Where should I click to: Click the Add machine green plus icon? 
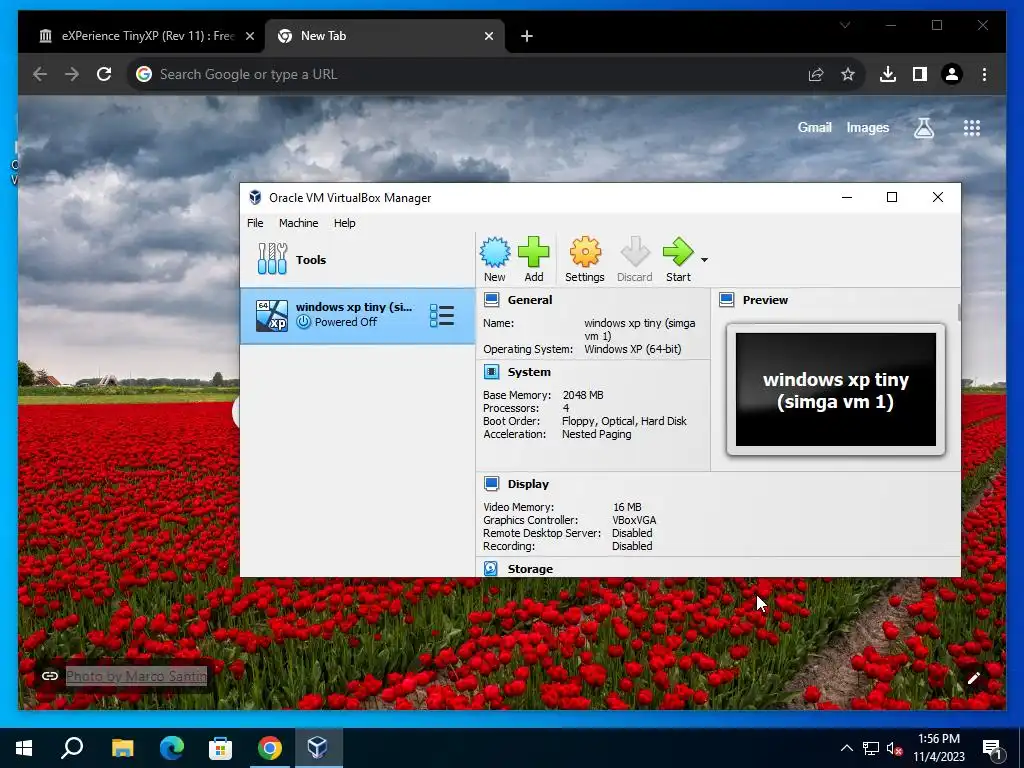point(534,259)
